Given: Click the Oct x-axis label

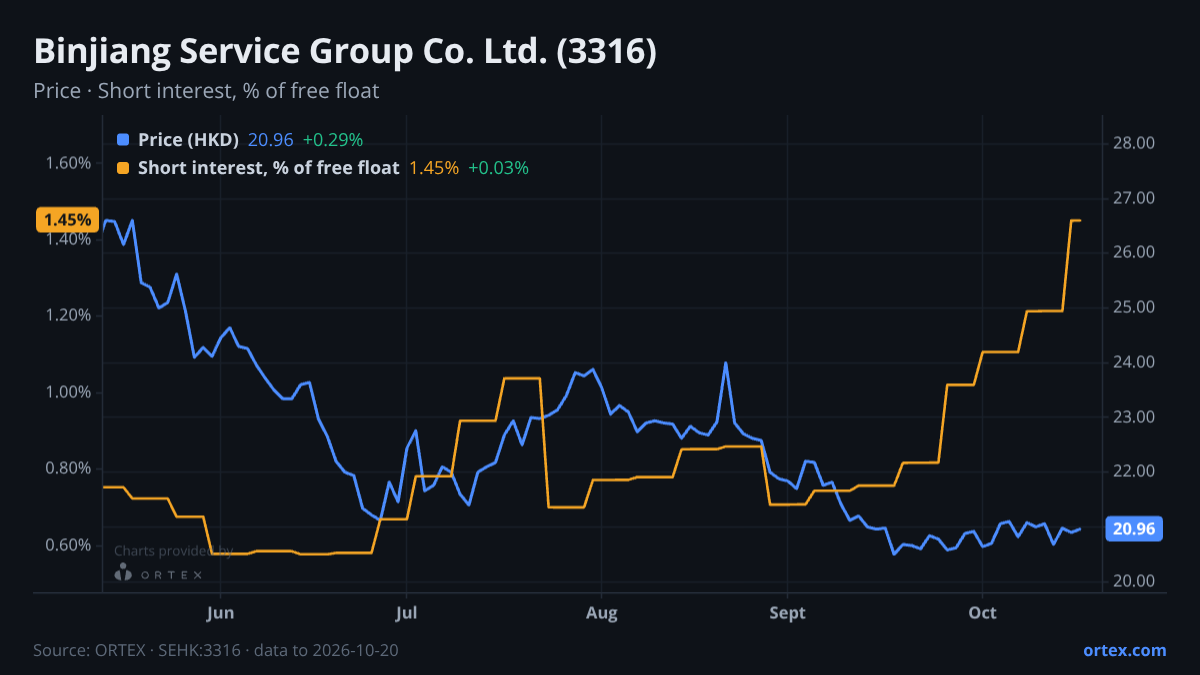Looking at the screenshot, I should (x=983, y=613).
